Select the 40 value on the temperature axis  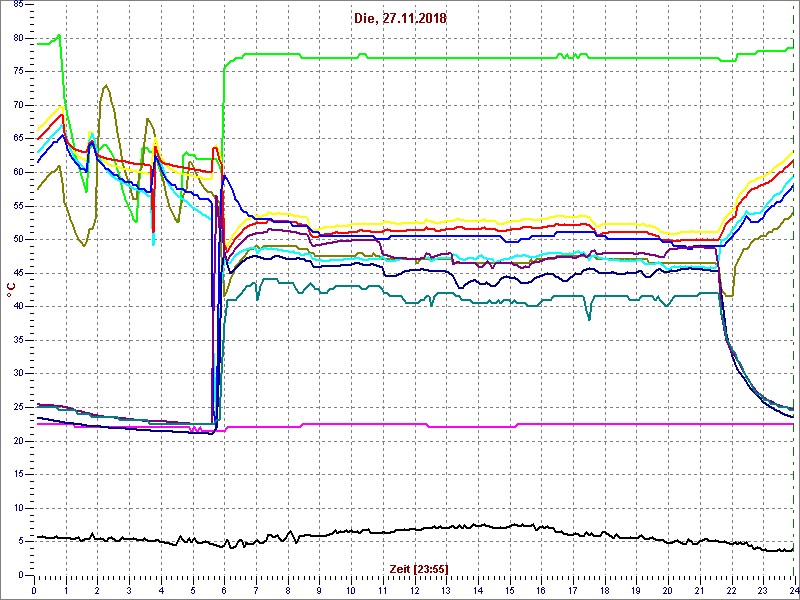coord(18,306)
